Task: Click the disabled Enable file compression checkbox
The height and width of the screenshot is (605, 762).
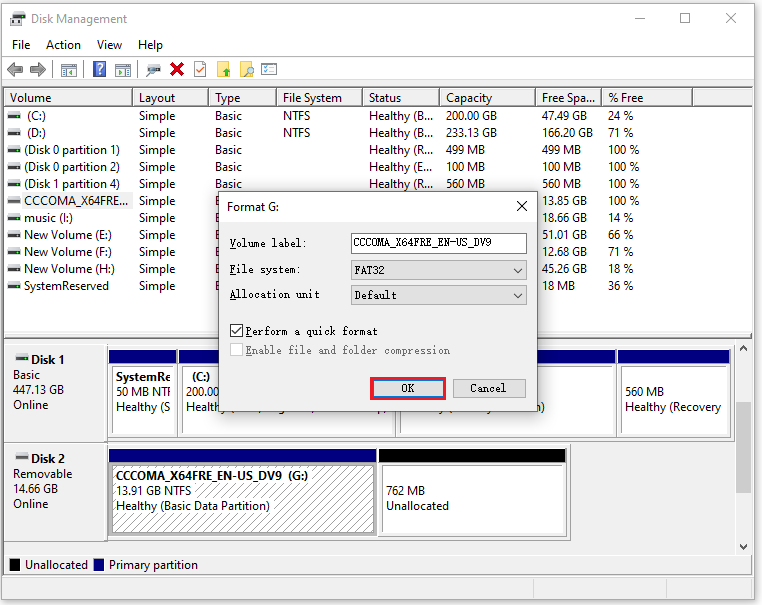Action: pyautogui.click(x=237, y=350)
